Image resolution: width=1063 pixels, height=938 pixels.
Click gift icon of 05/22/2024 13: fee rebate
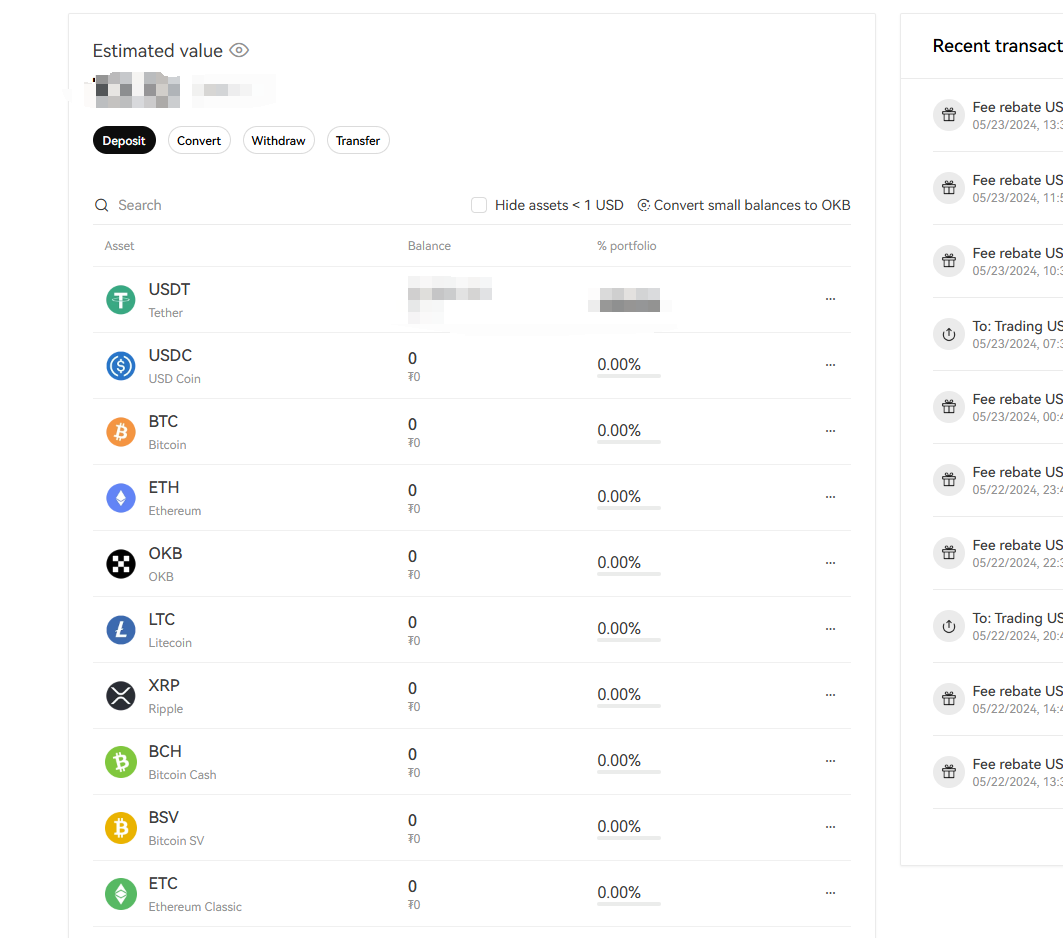tap(949, 771)
